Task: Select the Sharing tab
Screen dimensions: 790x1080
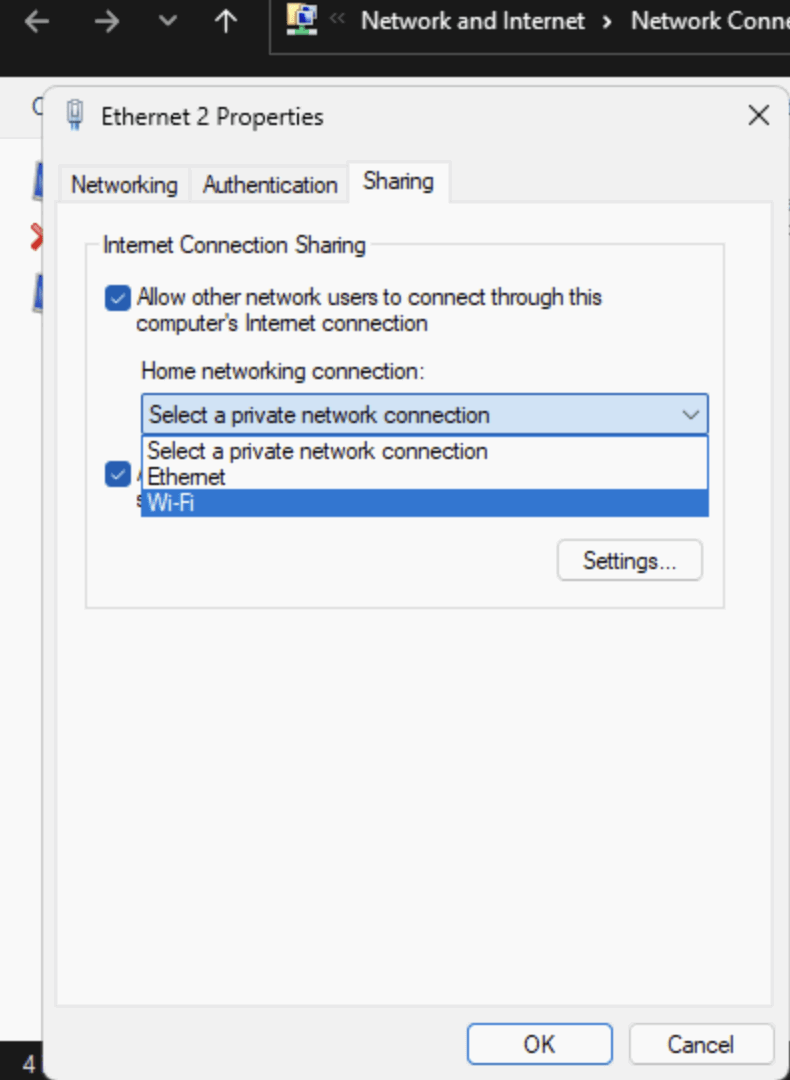Action: pyautogui.click(x=399, y=182)
